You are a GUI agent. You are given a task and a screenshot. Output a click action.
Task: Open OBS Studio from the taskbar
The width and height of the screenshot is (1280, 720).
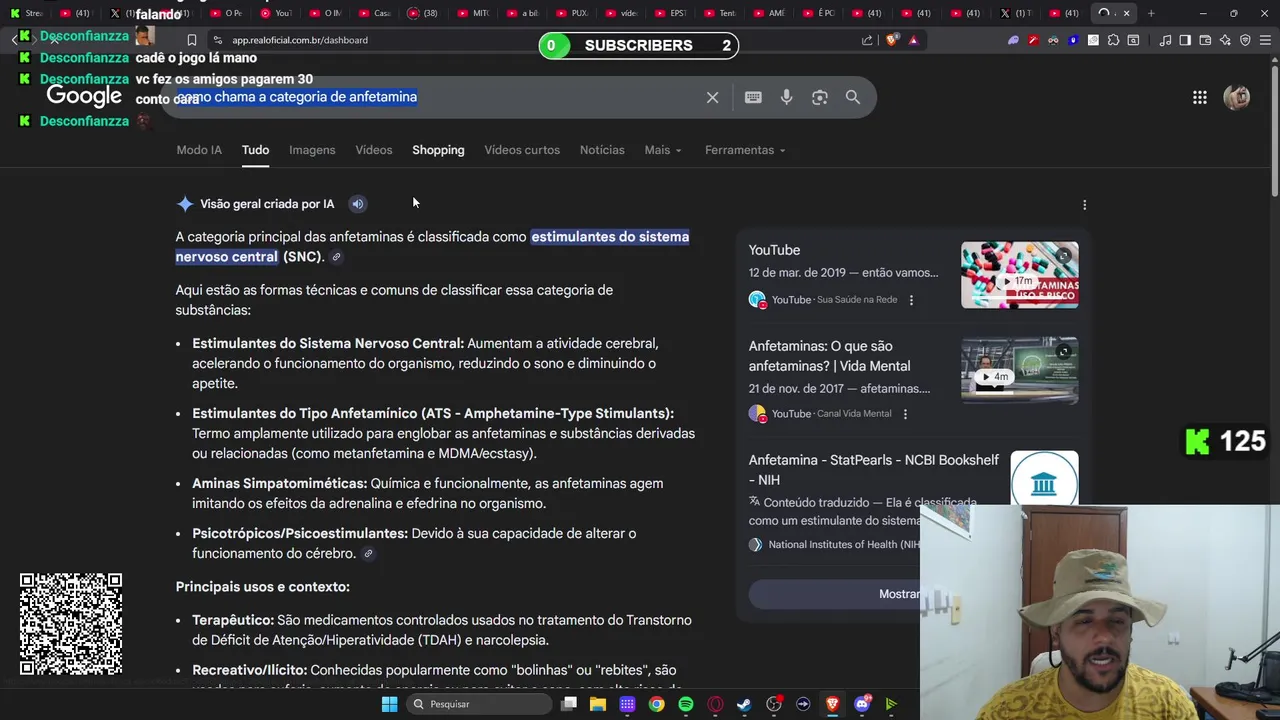click(x=774, y=704)
